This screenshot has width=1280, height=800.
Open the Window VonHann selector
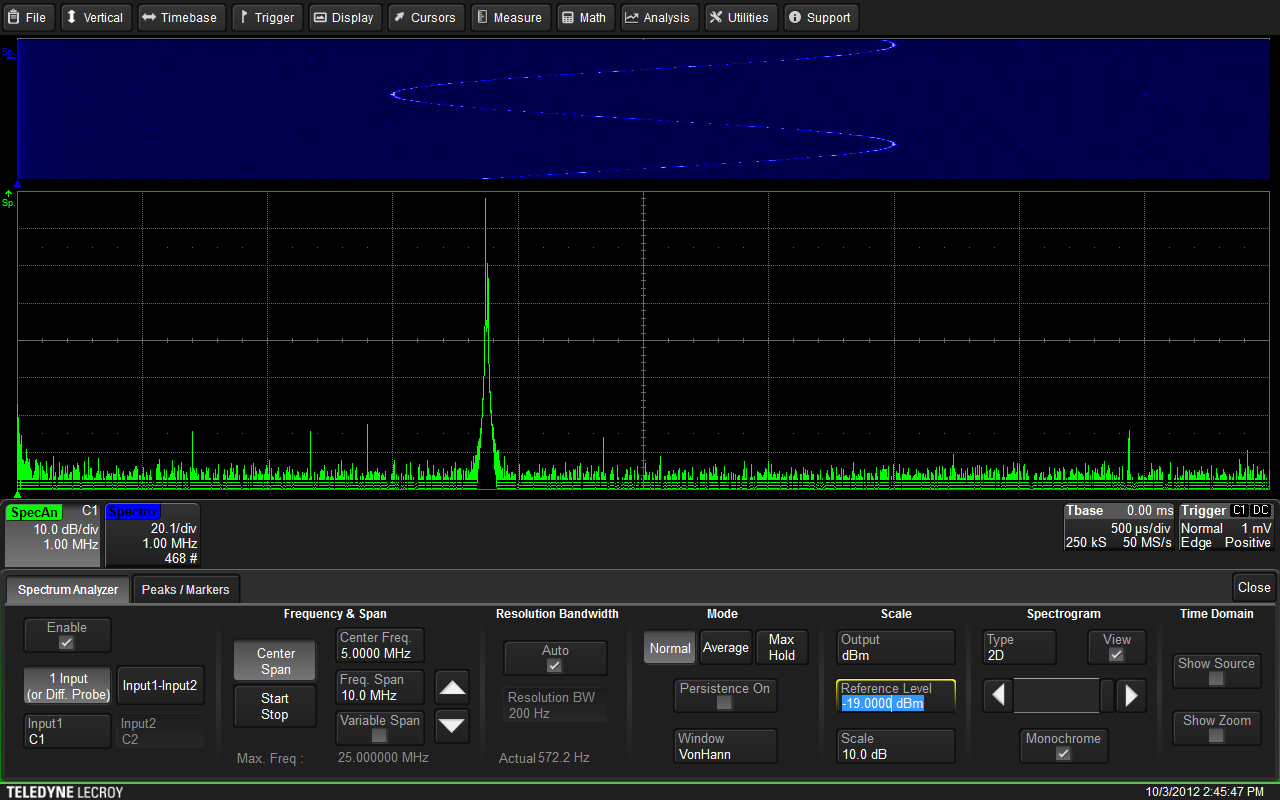coord(725,746)
